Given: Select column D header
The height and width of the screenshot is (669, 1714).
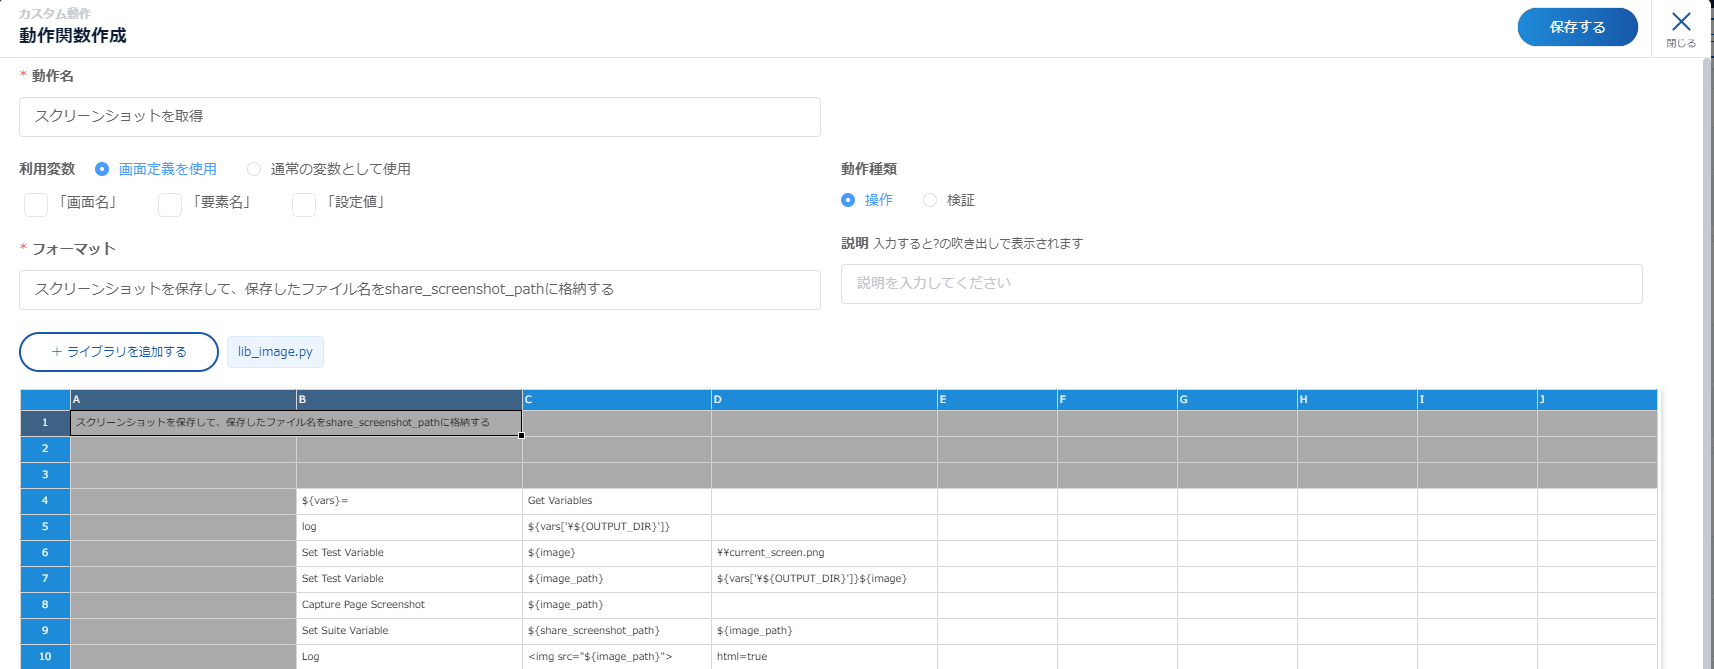Looking at the screenshot, I should [x=824, y=399].
